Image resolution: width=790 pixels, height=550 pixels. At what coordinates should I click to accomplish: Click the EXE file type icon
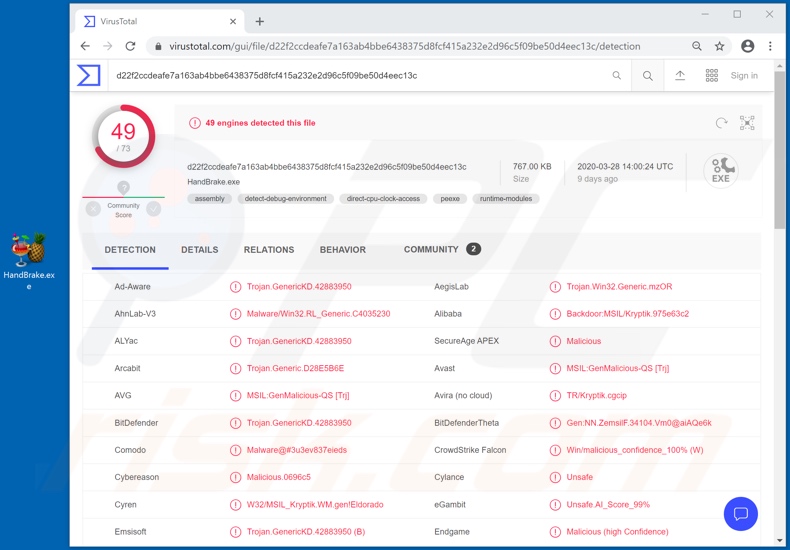[x=721, y=171]
